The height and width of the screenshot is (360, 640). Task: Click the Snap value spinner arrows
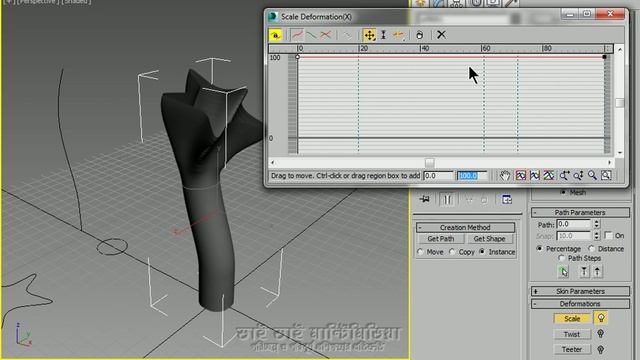[597, 236]
